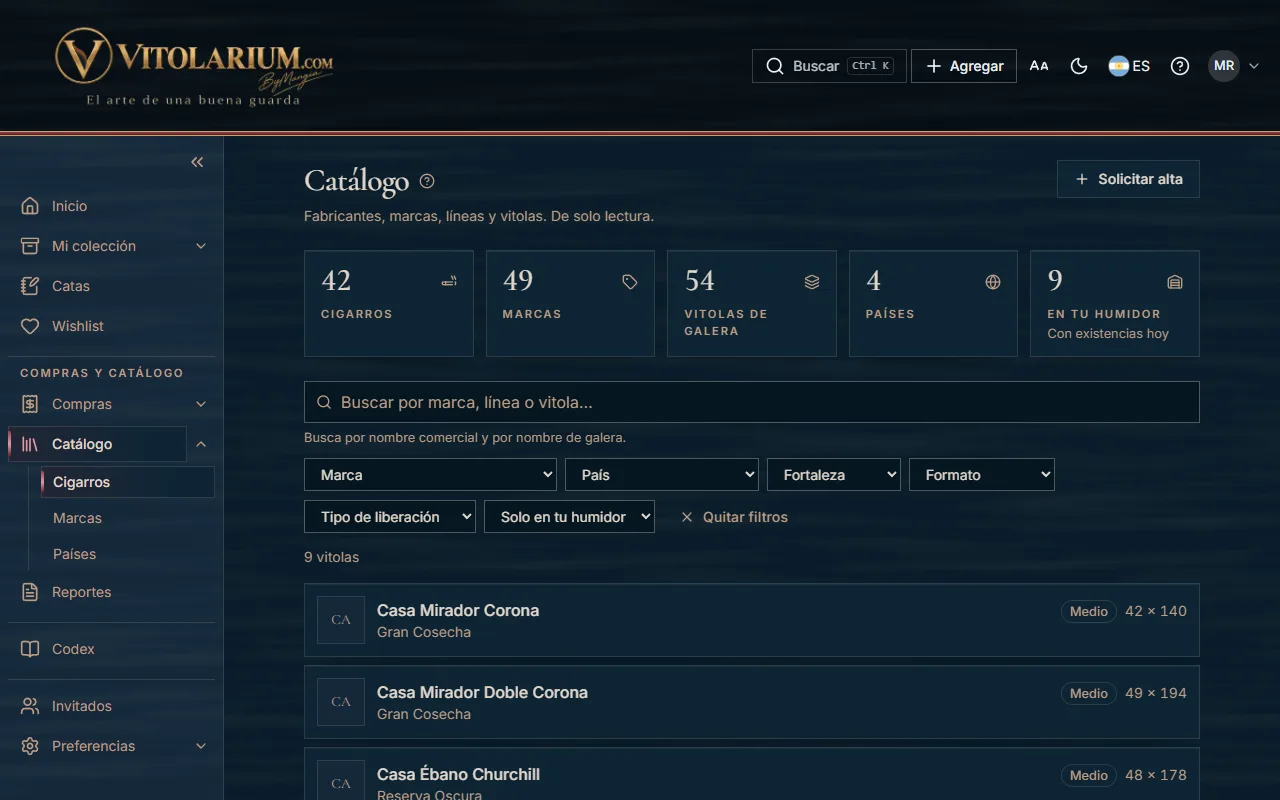The width and height of the screenshot is (1280, 800).
Task: Click the Mi colección archive icon
Action: point(30,246)
